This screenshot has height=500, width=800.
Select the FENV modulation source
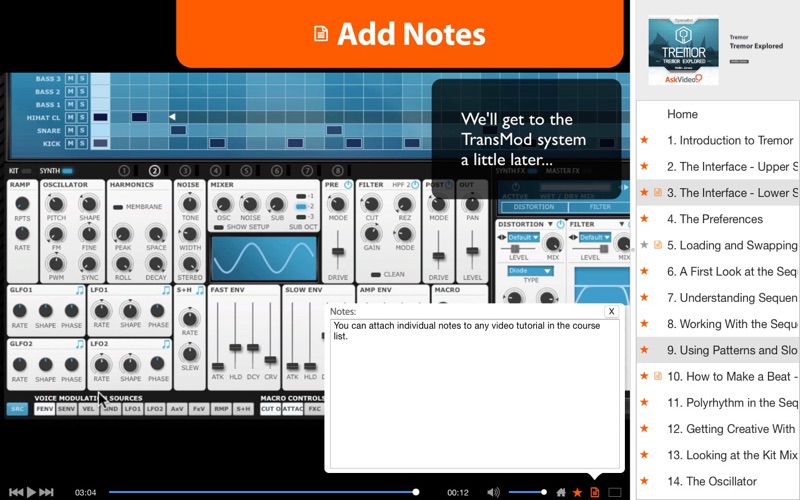pyautogui.click(x=44, y=409)
